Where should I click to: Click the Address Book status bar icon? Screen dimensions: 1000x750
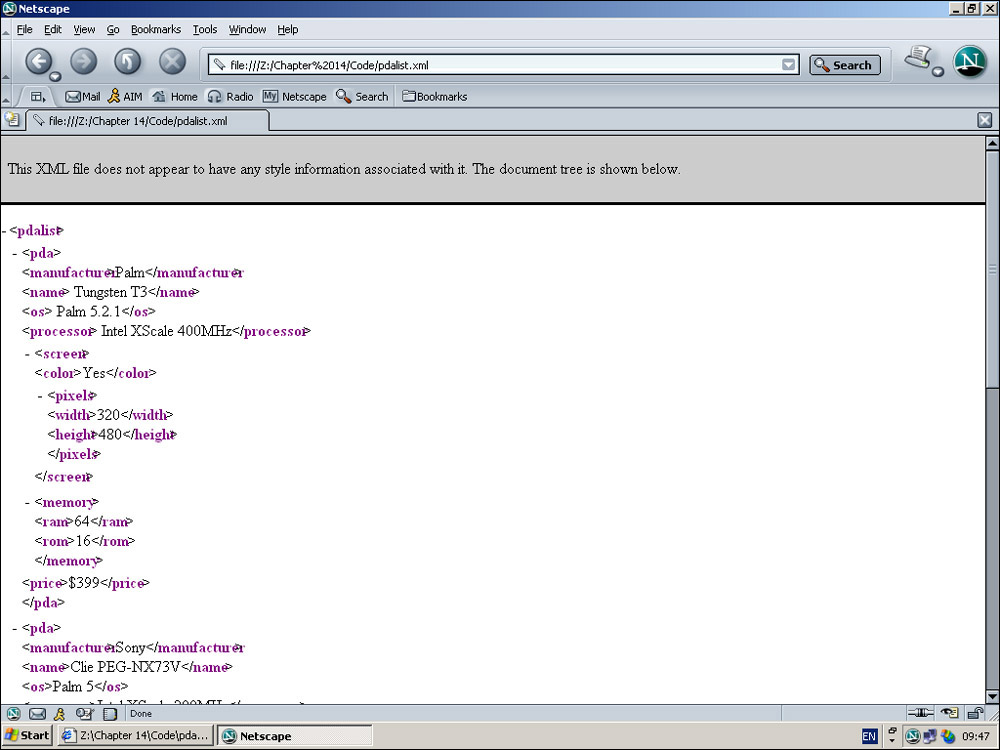click(110, 714)
